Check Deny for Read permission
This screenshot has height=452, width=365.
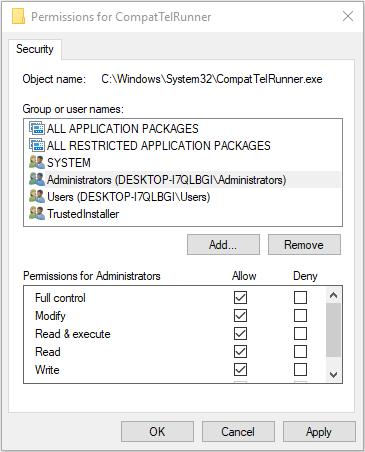(300, 351)
